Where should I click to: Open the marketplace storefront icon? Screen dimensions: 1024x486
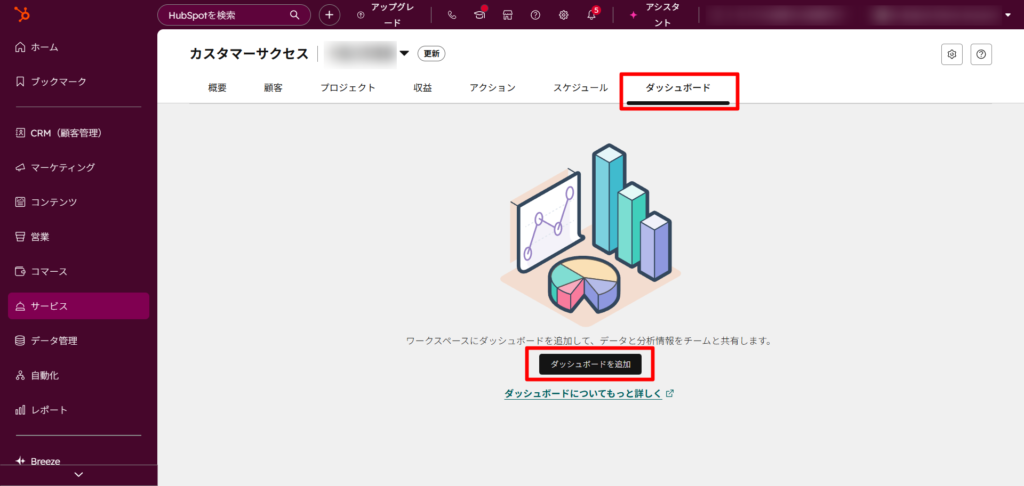pyautogui.click(x=507, y=15)
